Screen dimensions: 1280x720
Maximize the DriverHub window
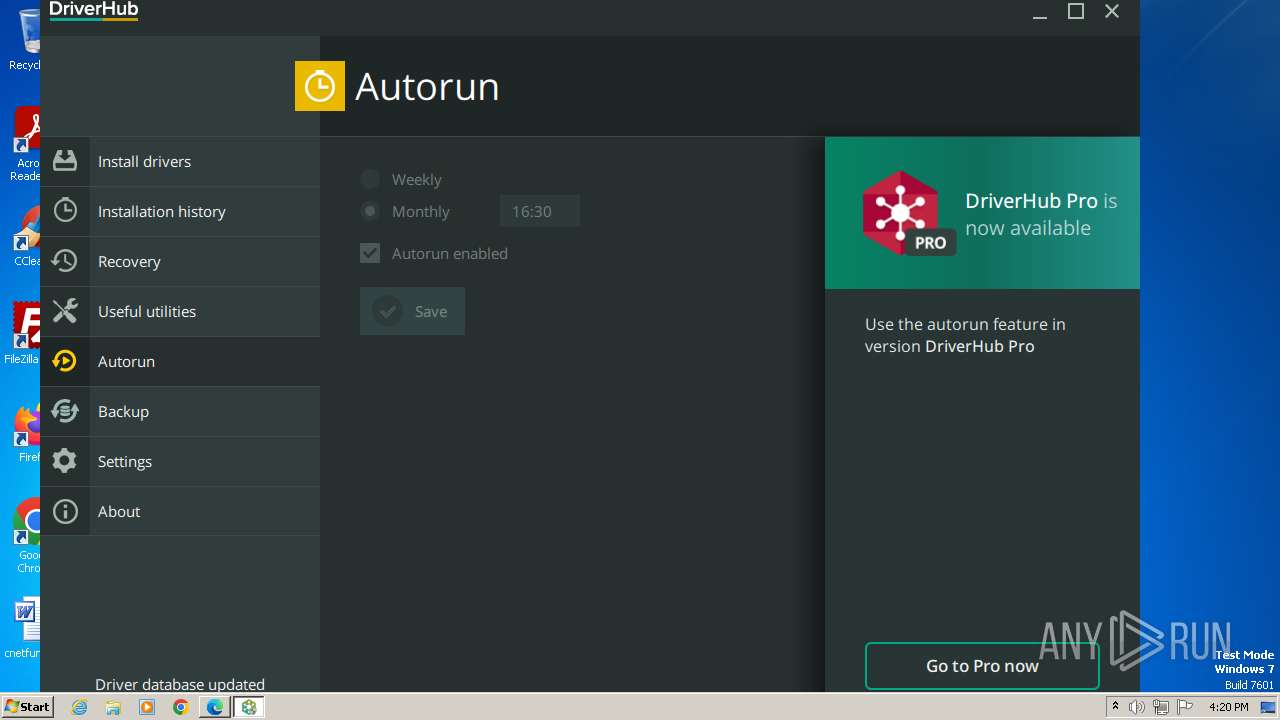1076,11
